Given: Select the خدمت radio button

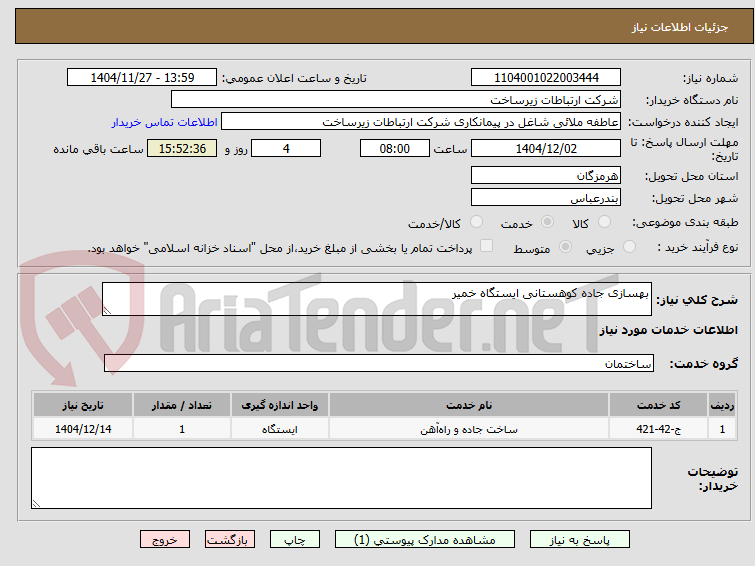Looking at the screenshot, I should point(547,222).
